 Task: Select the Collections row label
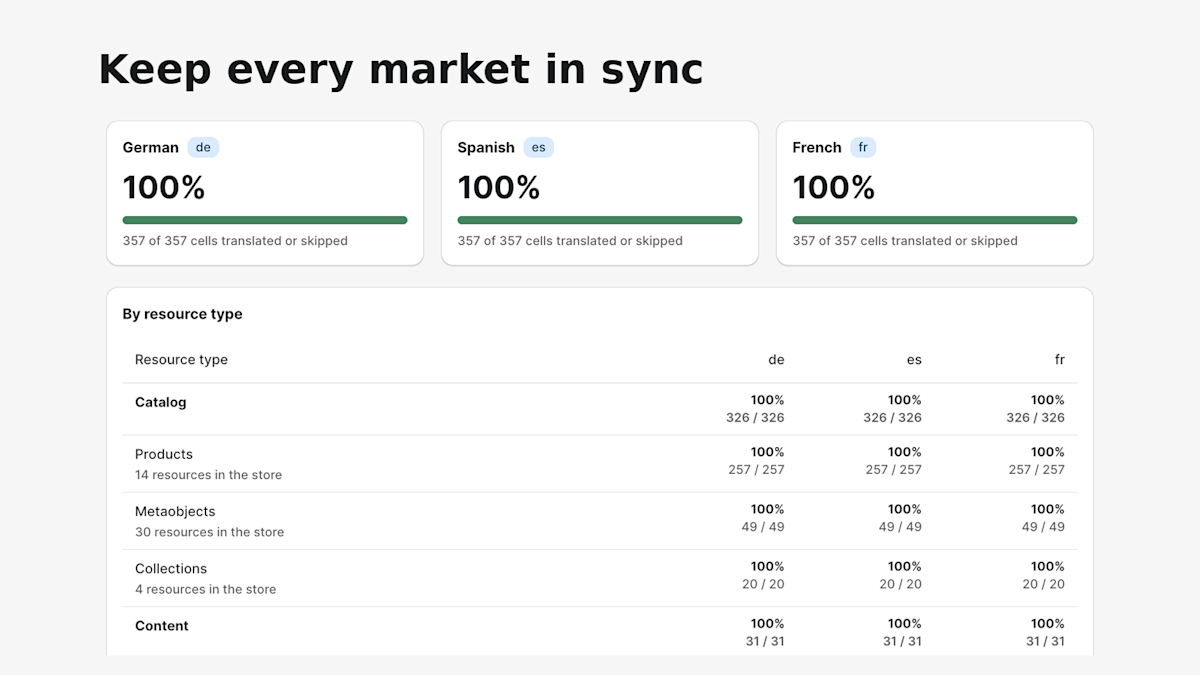tap(171, 568)
